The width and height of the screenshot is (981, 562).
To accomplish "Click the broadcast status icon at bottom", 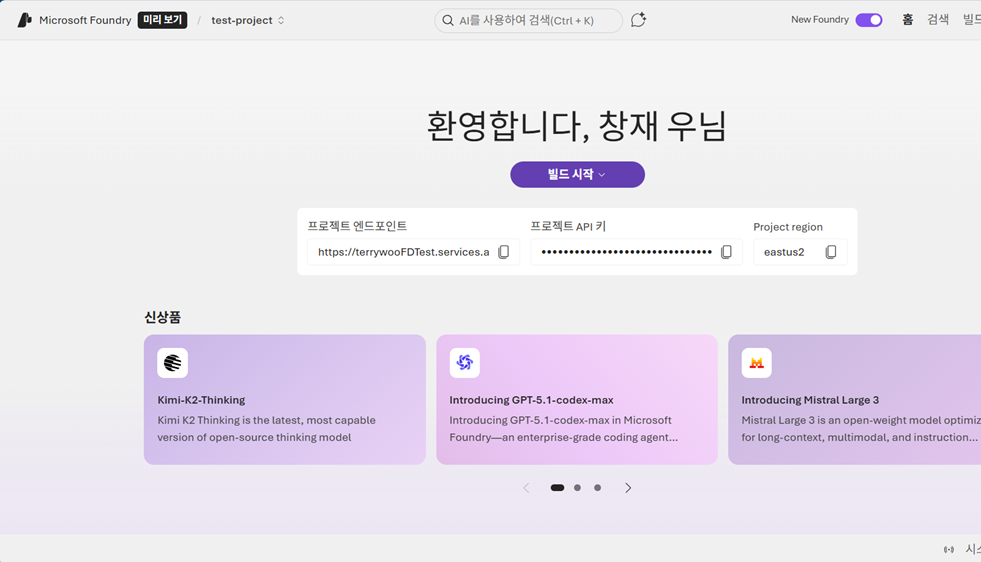I will (949, 549).
